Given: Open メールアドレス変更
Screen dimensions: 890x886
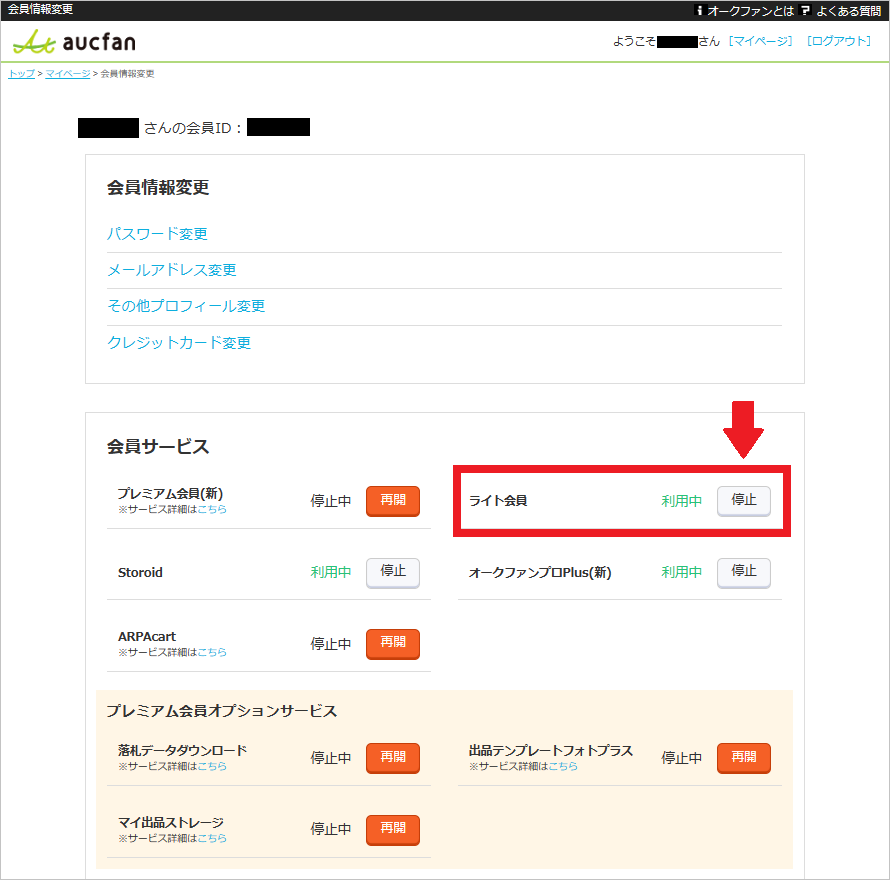Looking at the screenshot, I should (x=172, y=270).
